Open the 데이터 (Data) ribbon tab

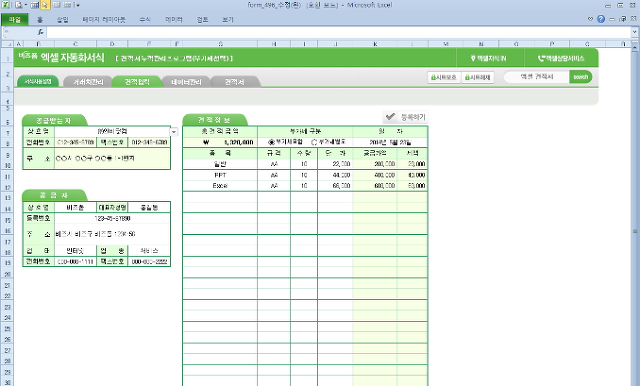173,19
